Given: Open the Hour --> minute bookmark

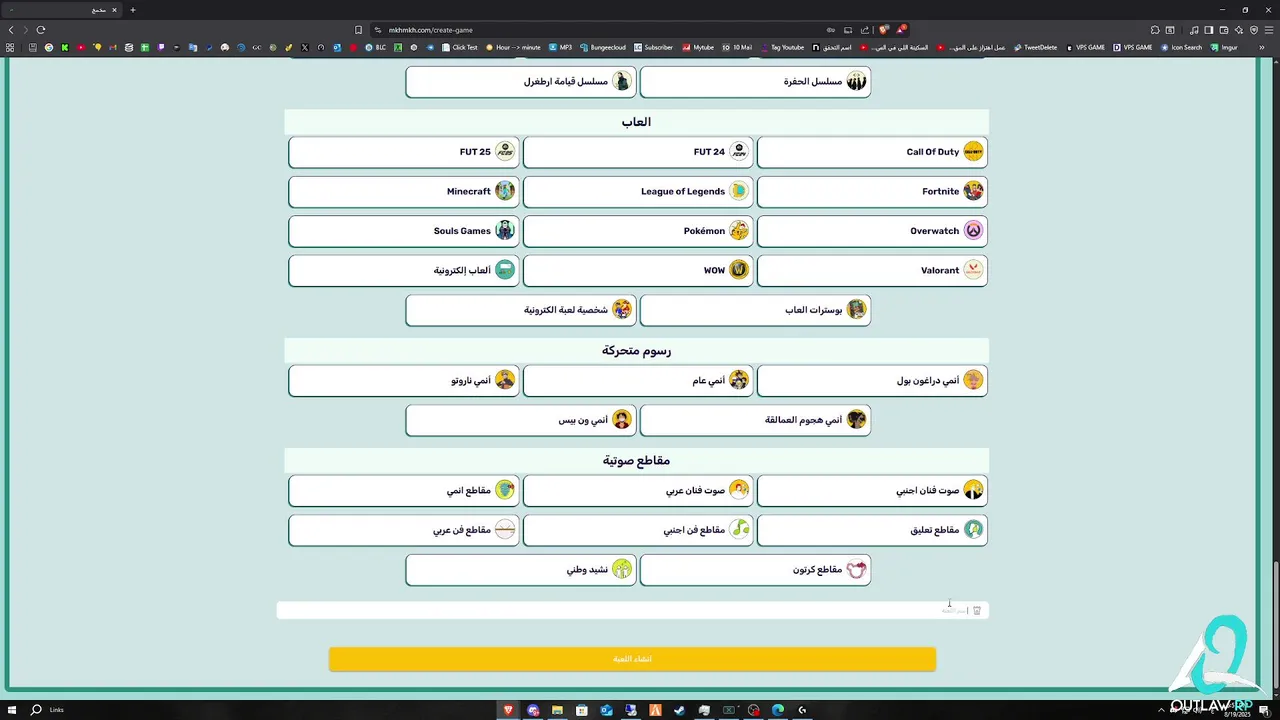Looking at the screenshot, I should 513,47.
